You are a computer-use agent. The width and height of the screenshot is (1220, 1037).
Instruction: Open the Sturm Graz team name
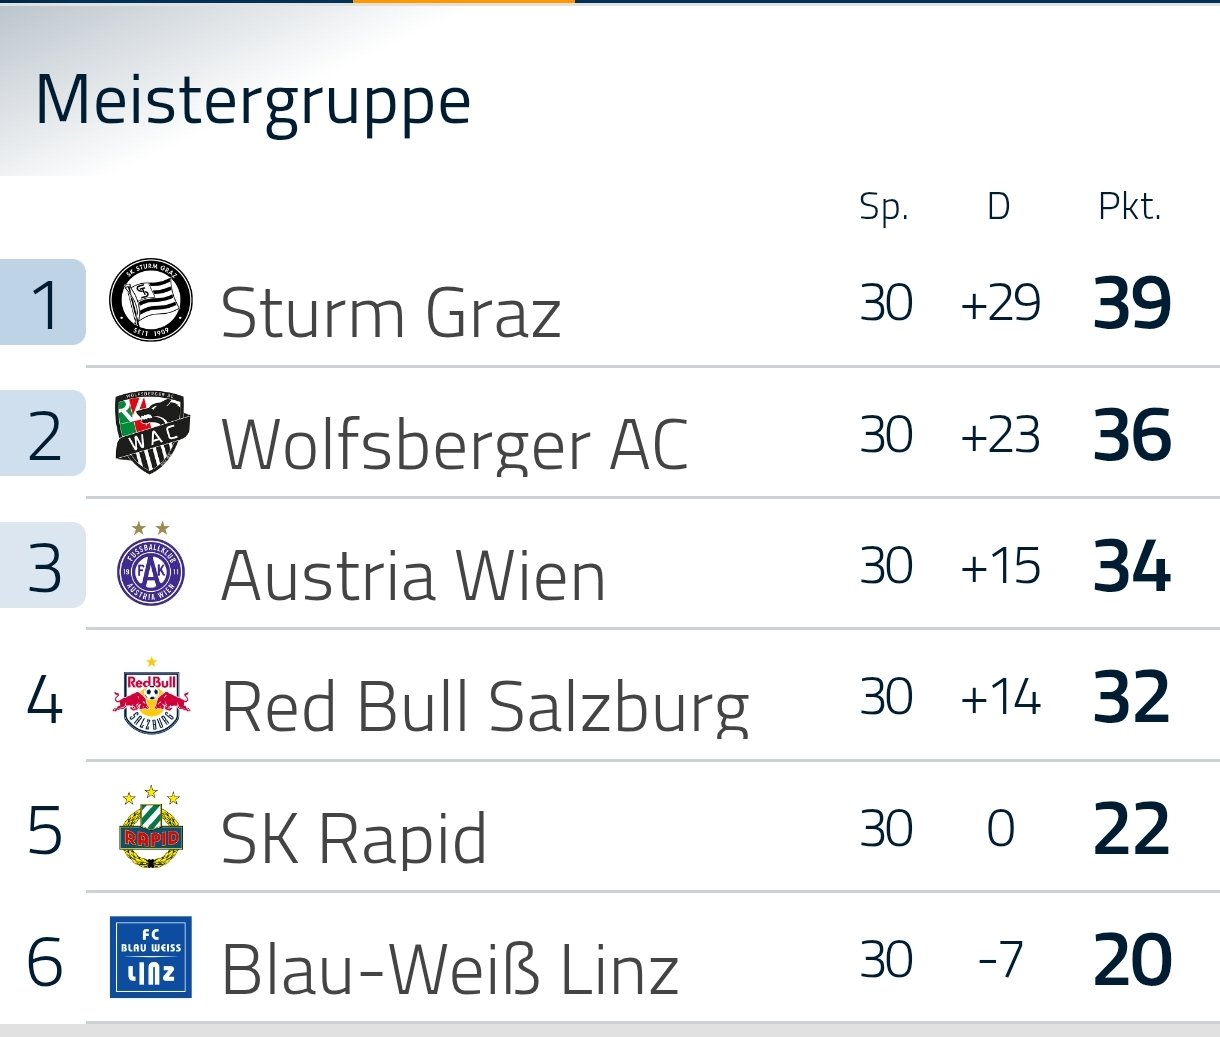tap(390, 313)
